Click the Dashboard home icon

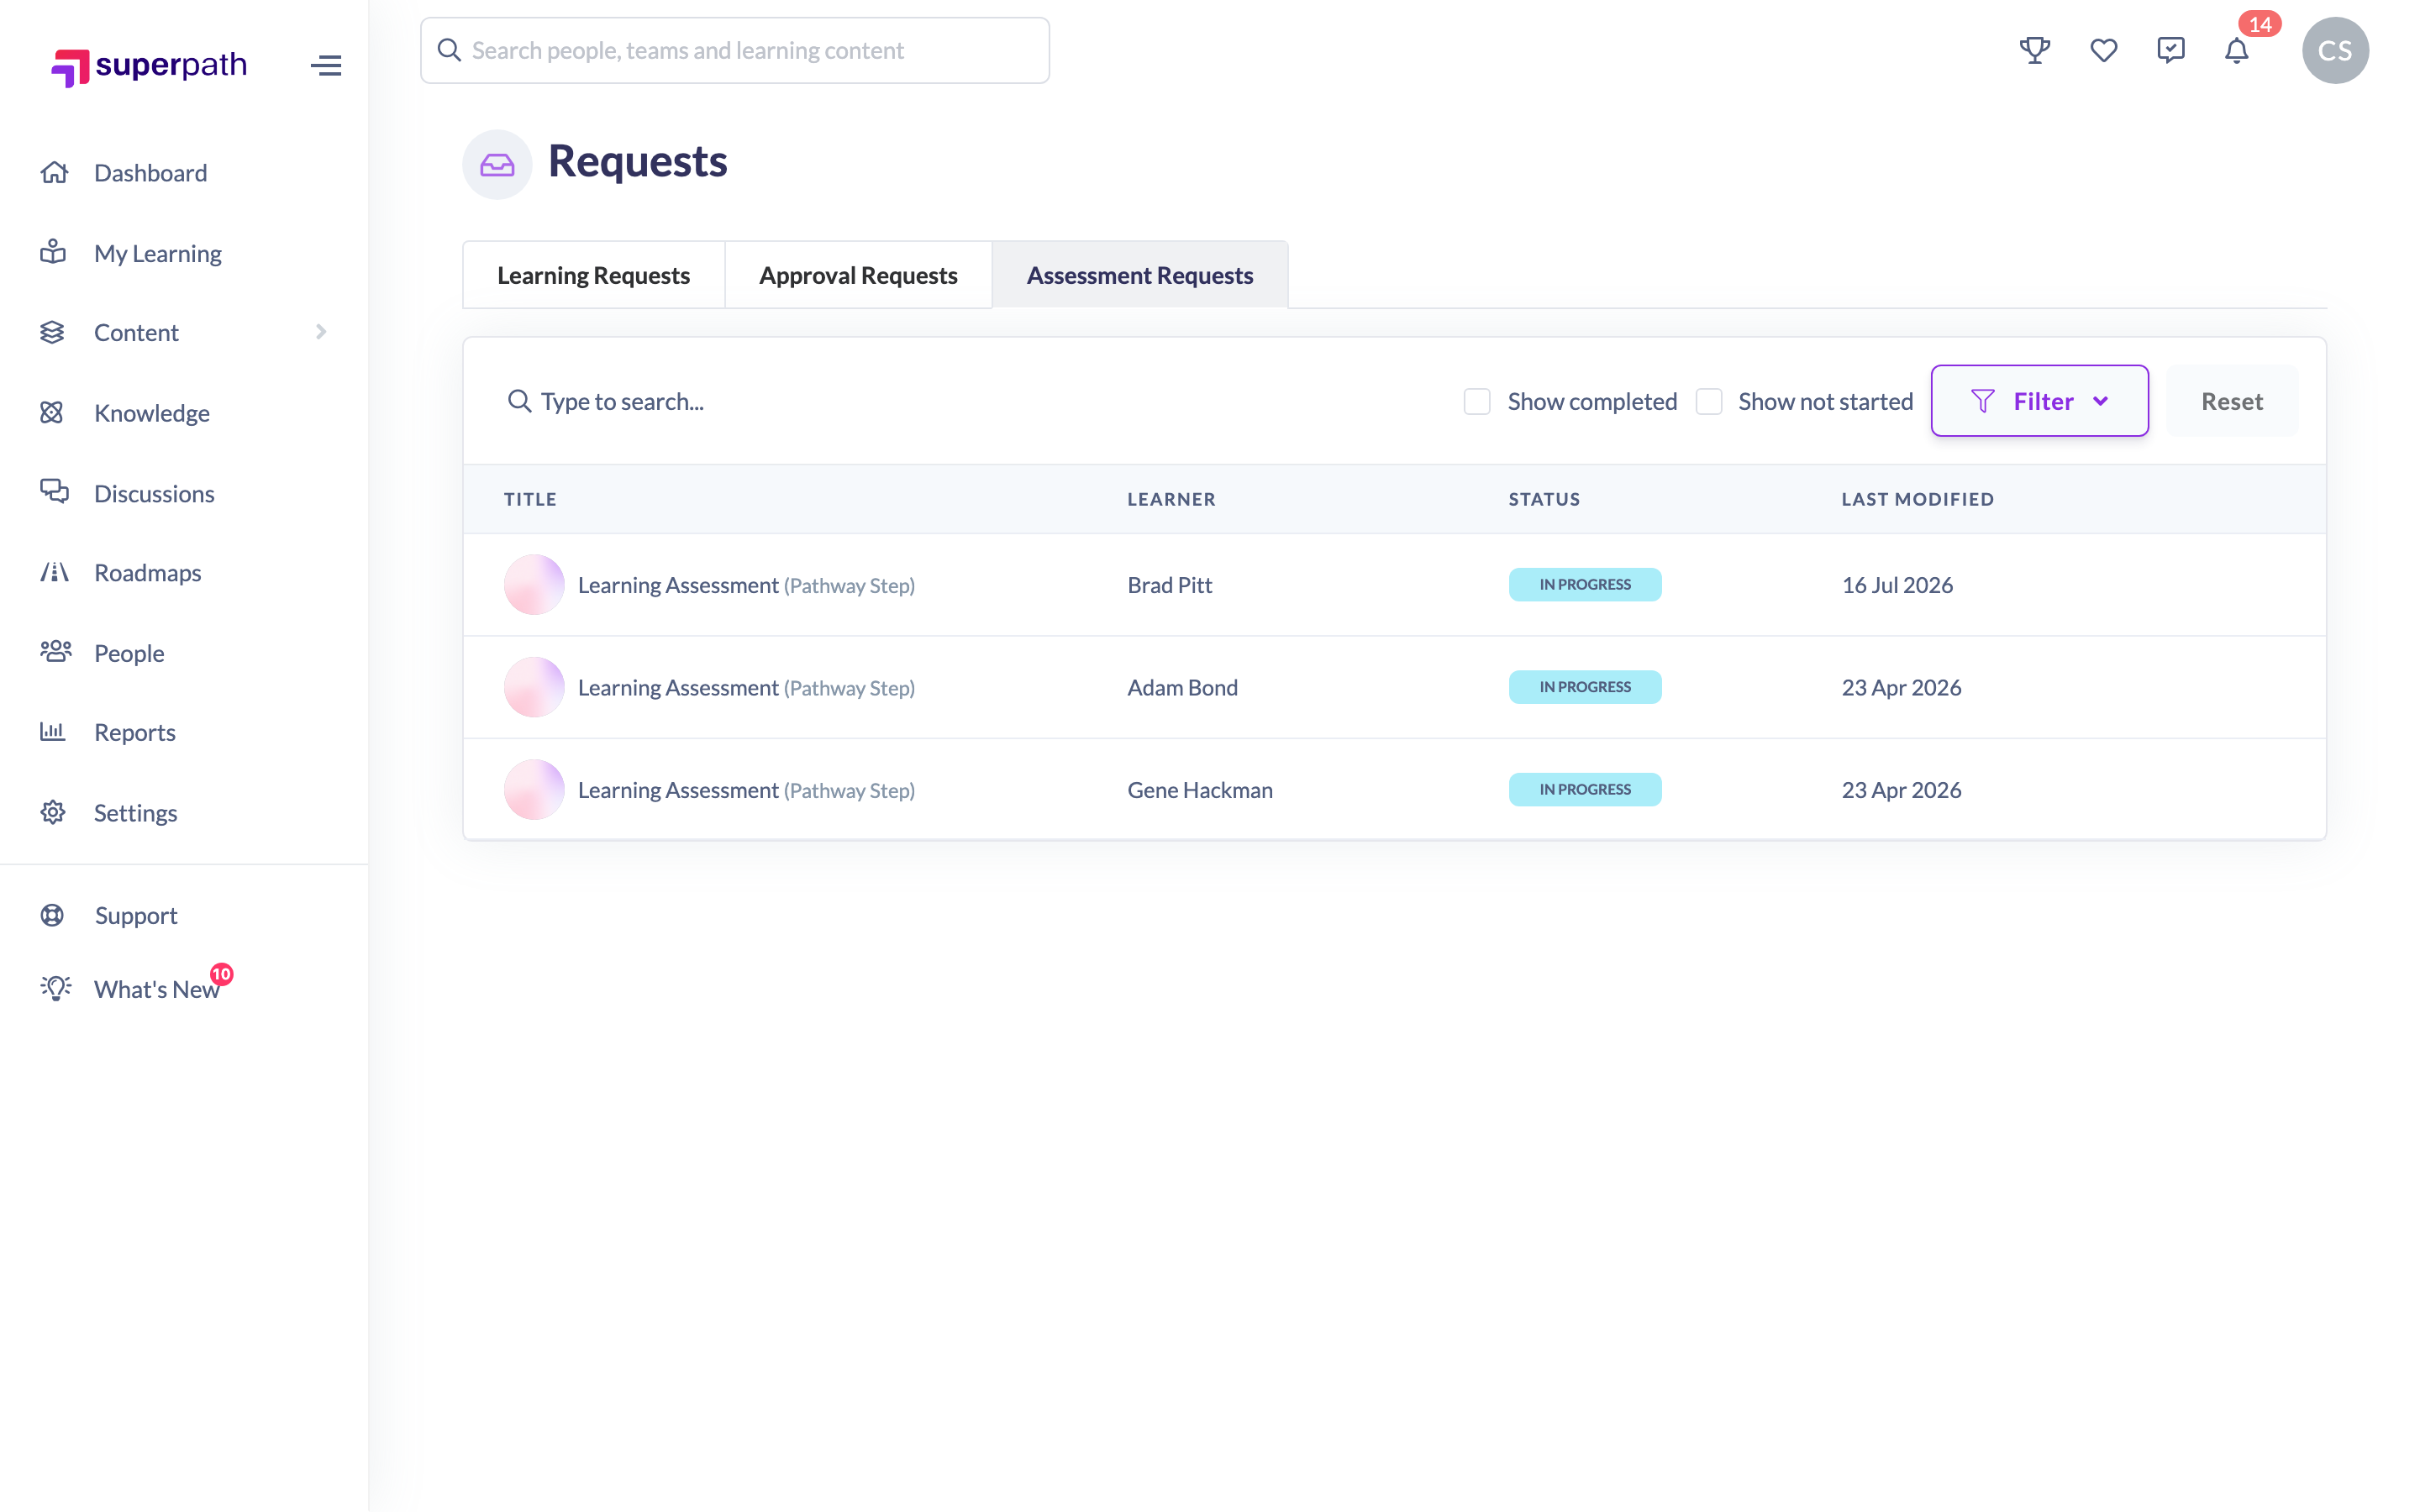point(54,172)
